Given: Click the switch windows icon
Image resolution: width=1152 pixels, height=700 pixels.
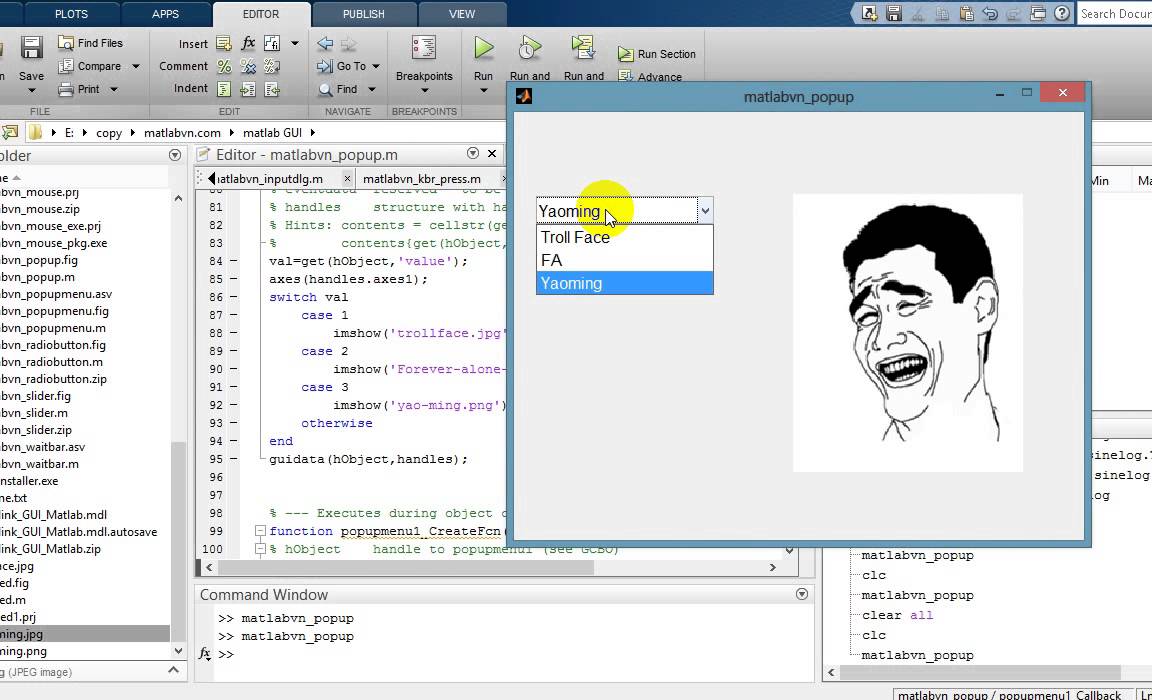Looking at the screenshot, I should pyautogui.click(x=1037, y=13).
